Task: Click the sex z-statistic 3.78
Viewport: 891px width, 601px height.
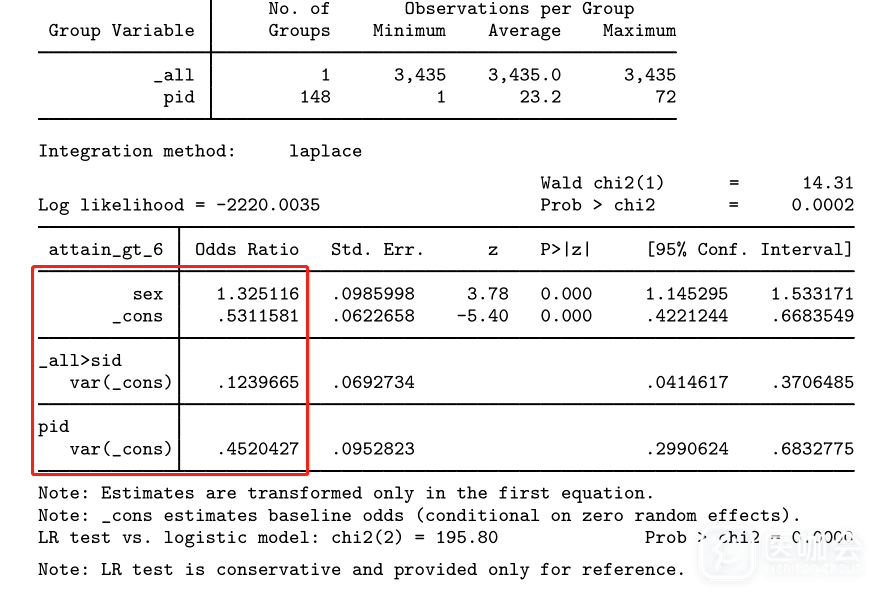Action: [488, 294]
